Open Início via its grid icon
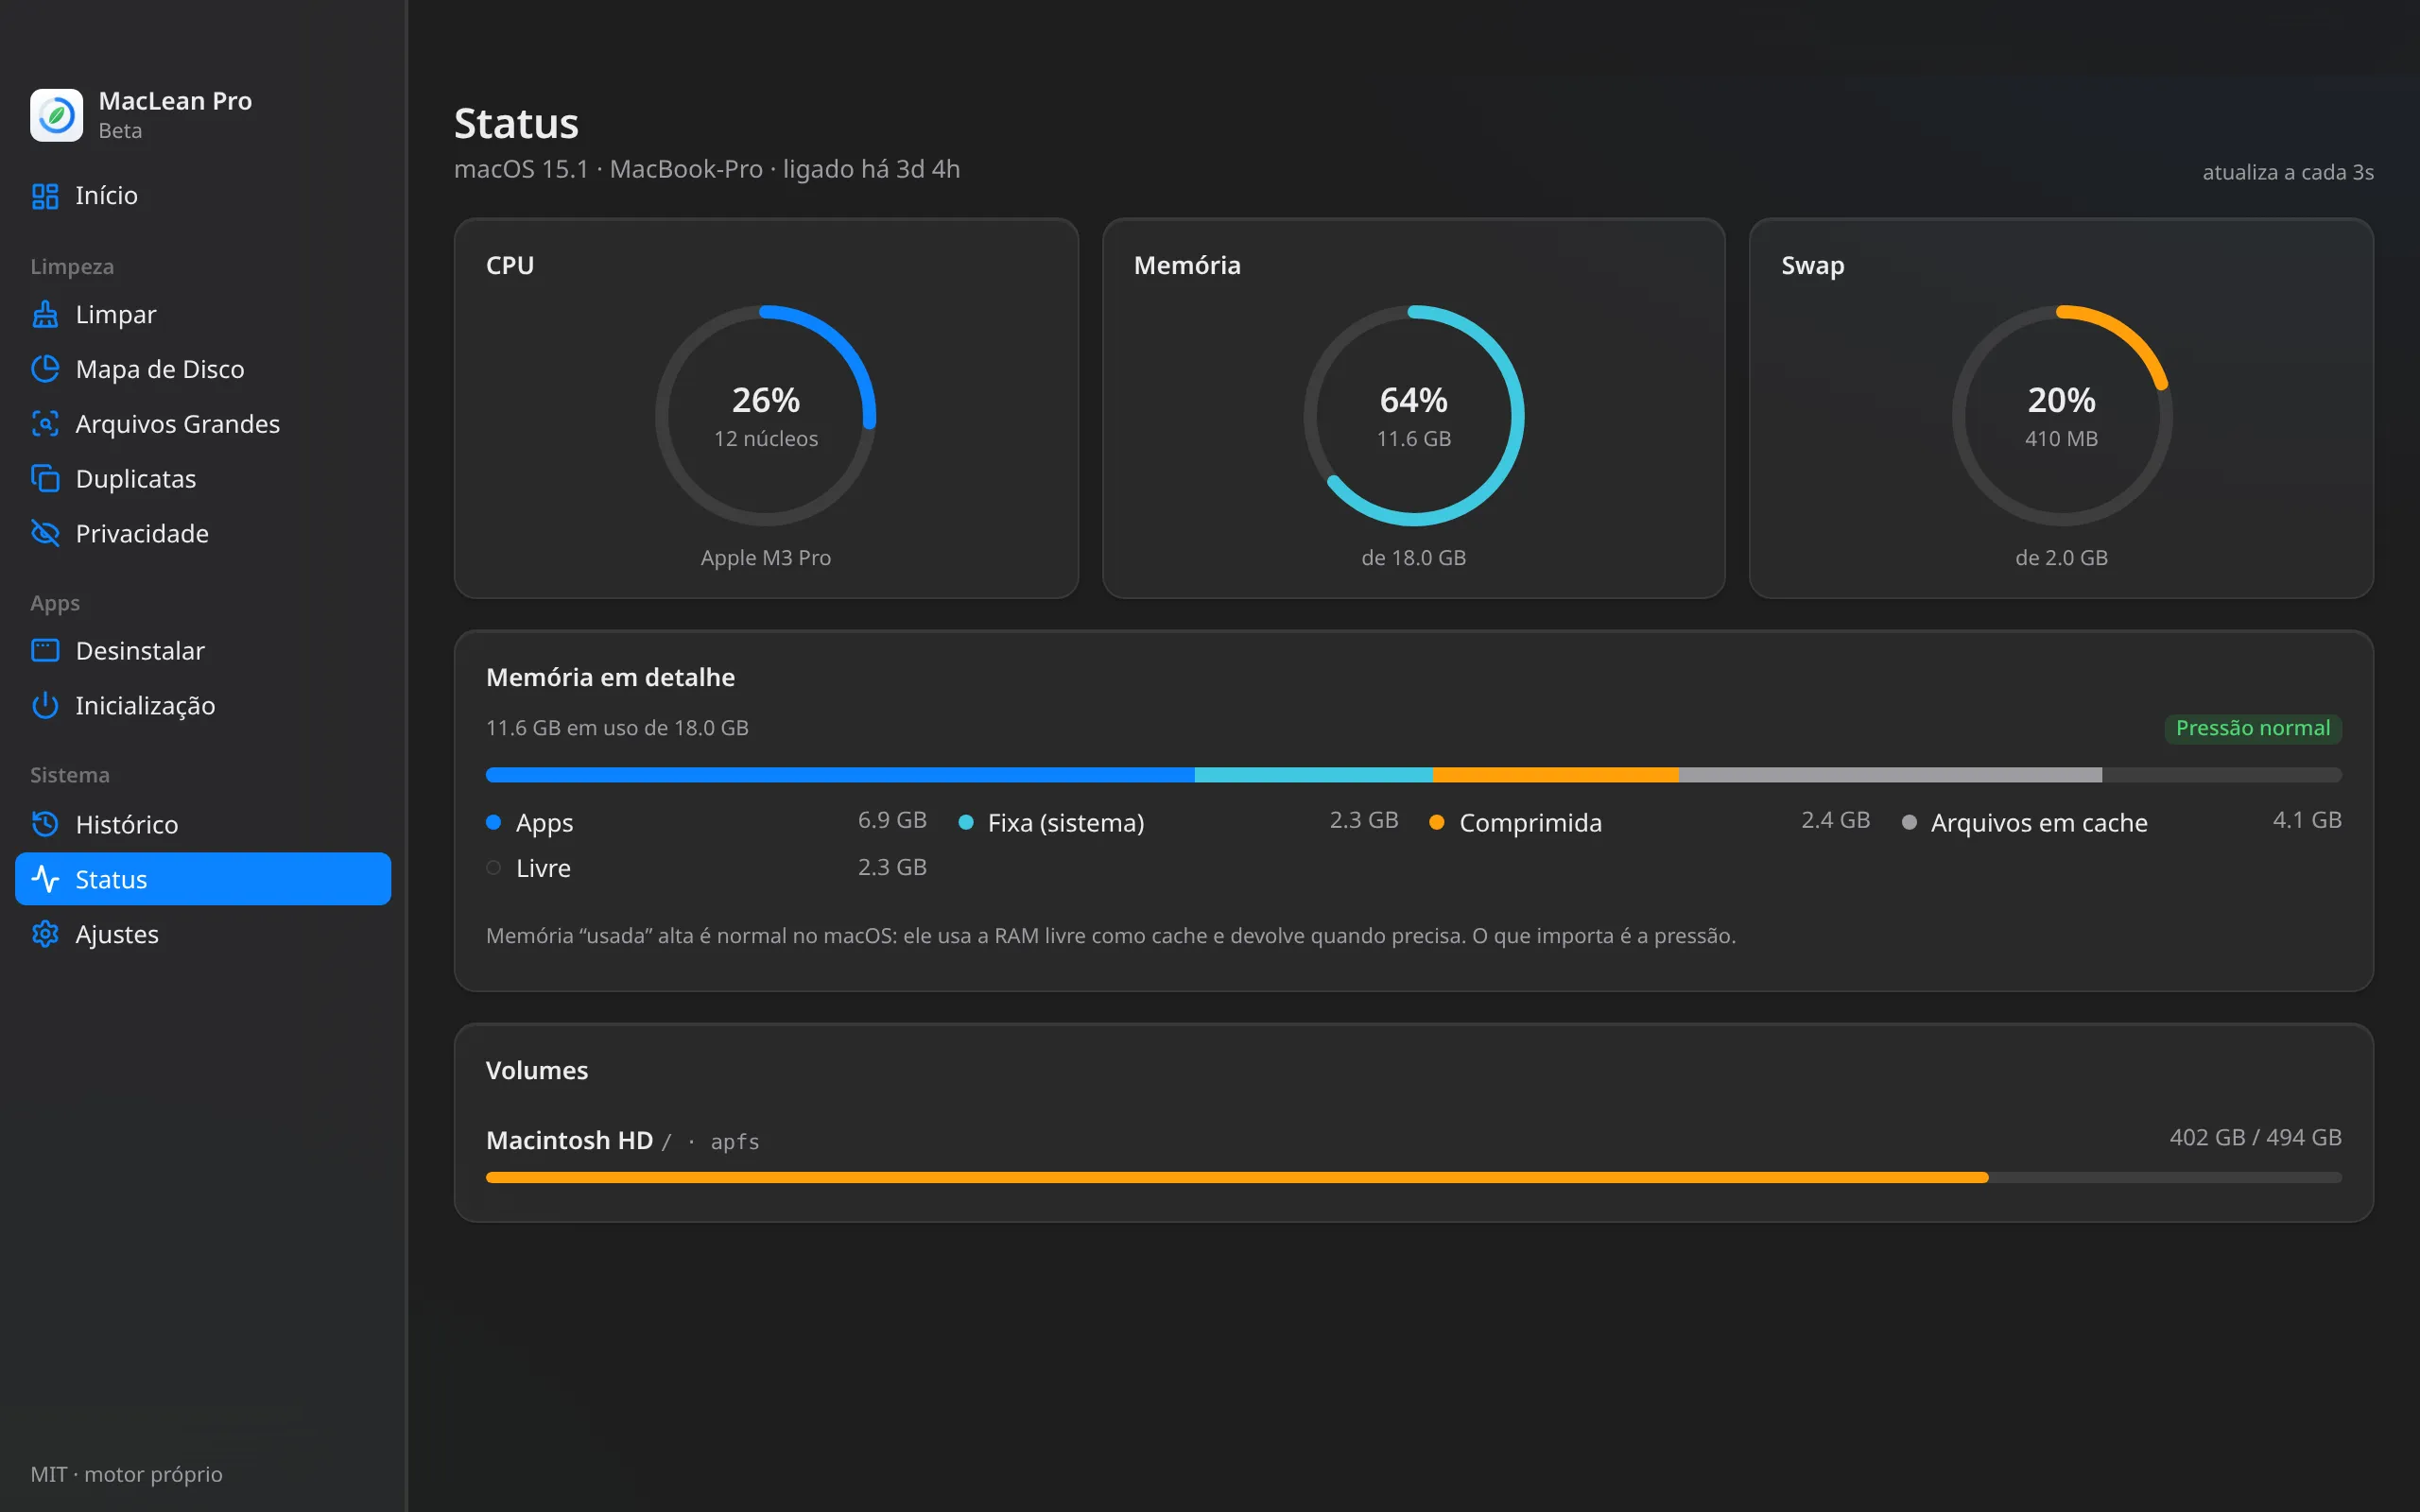Image resolution: width=2420 pixels, height=1512 pixels. (45, 196)
